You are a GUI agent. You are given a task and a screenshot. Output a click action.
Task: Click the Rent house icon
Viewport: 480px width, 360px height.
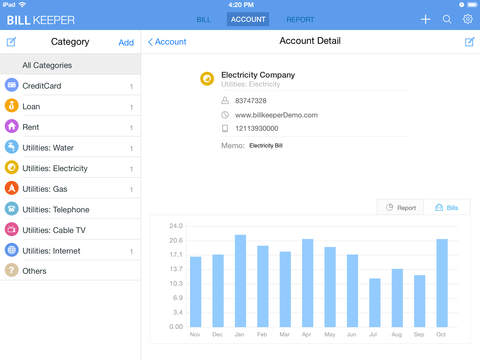click(x=12, y=126)
